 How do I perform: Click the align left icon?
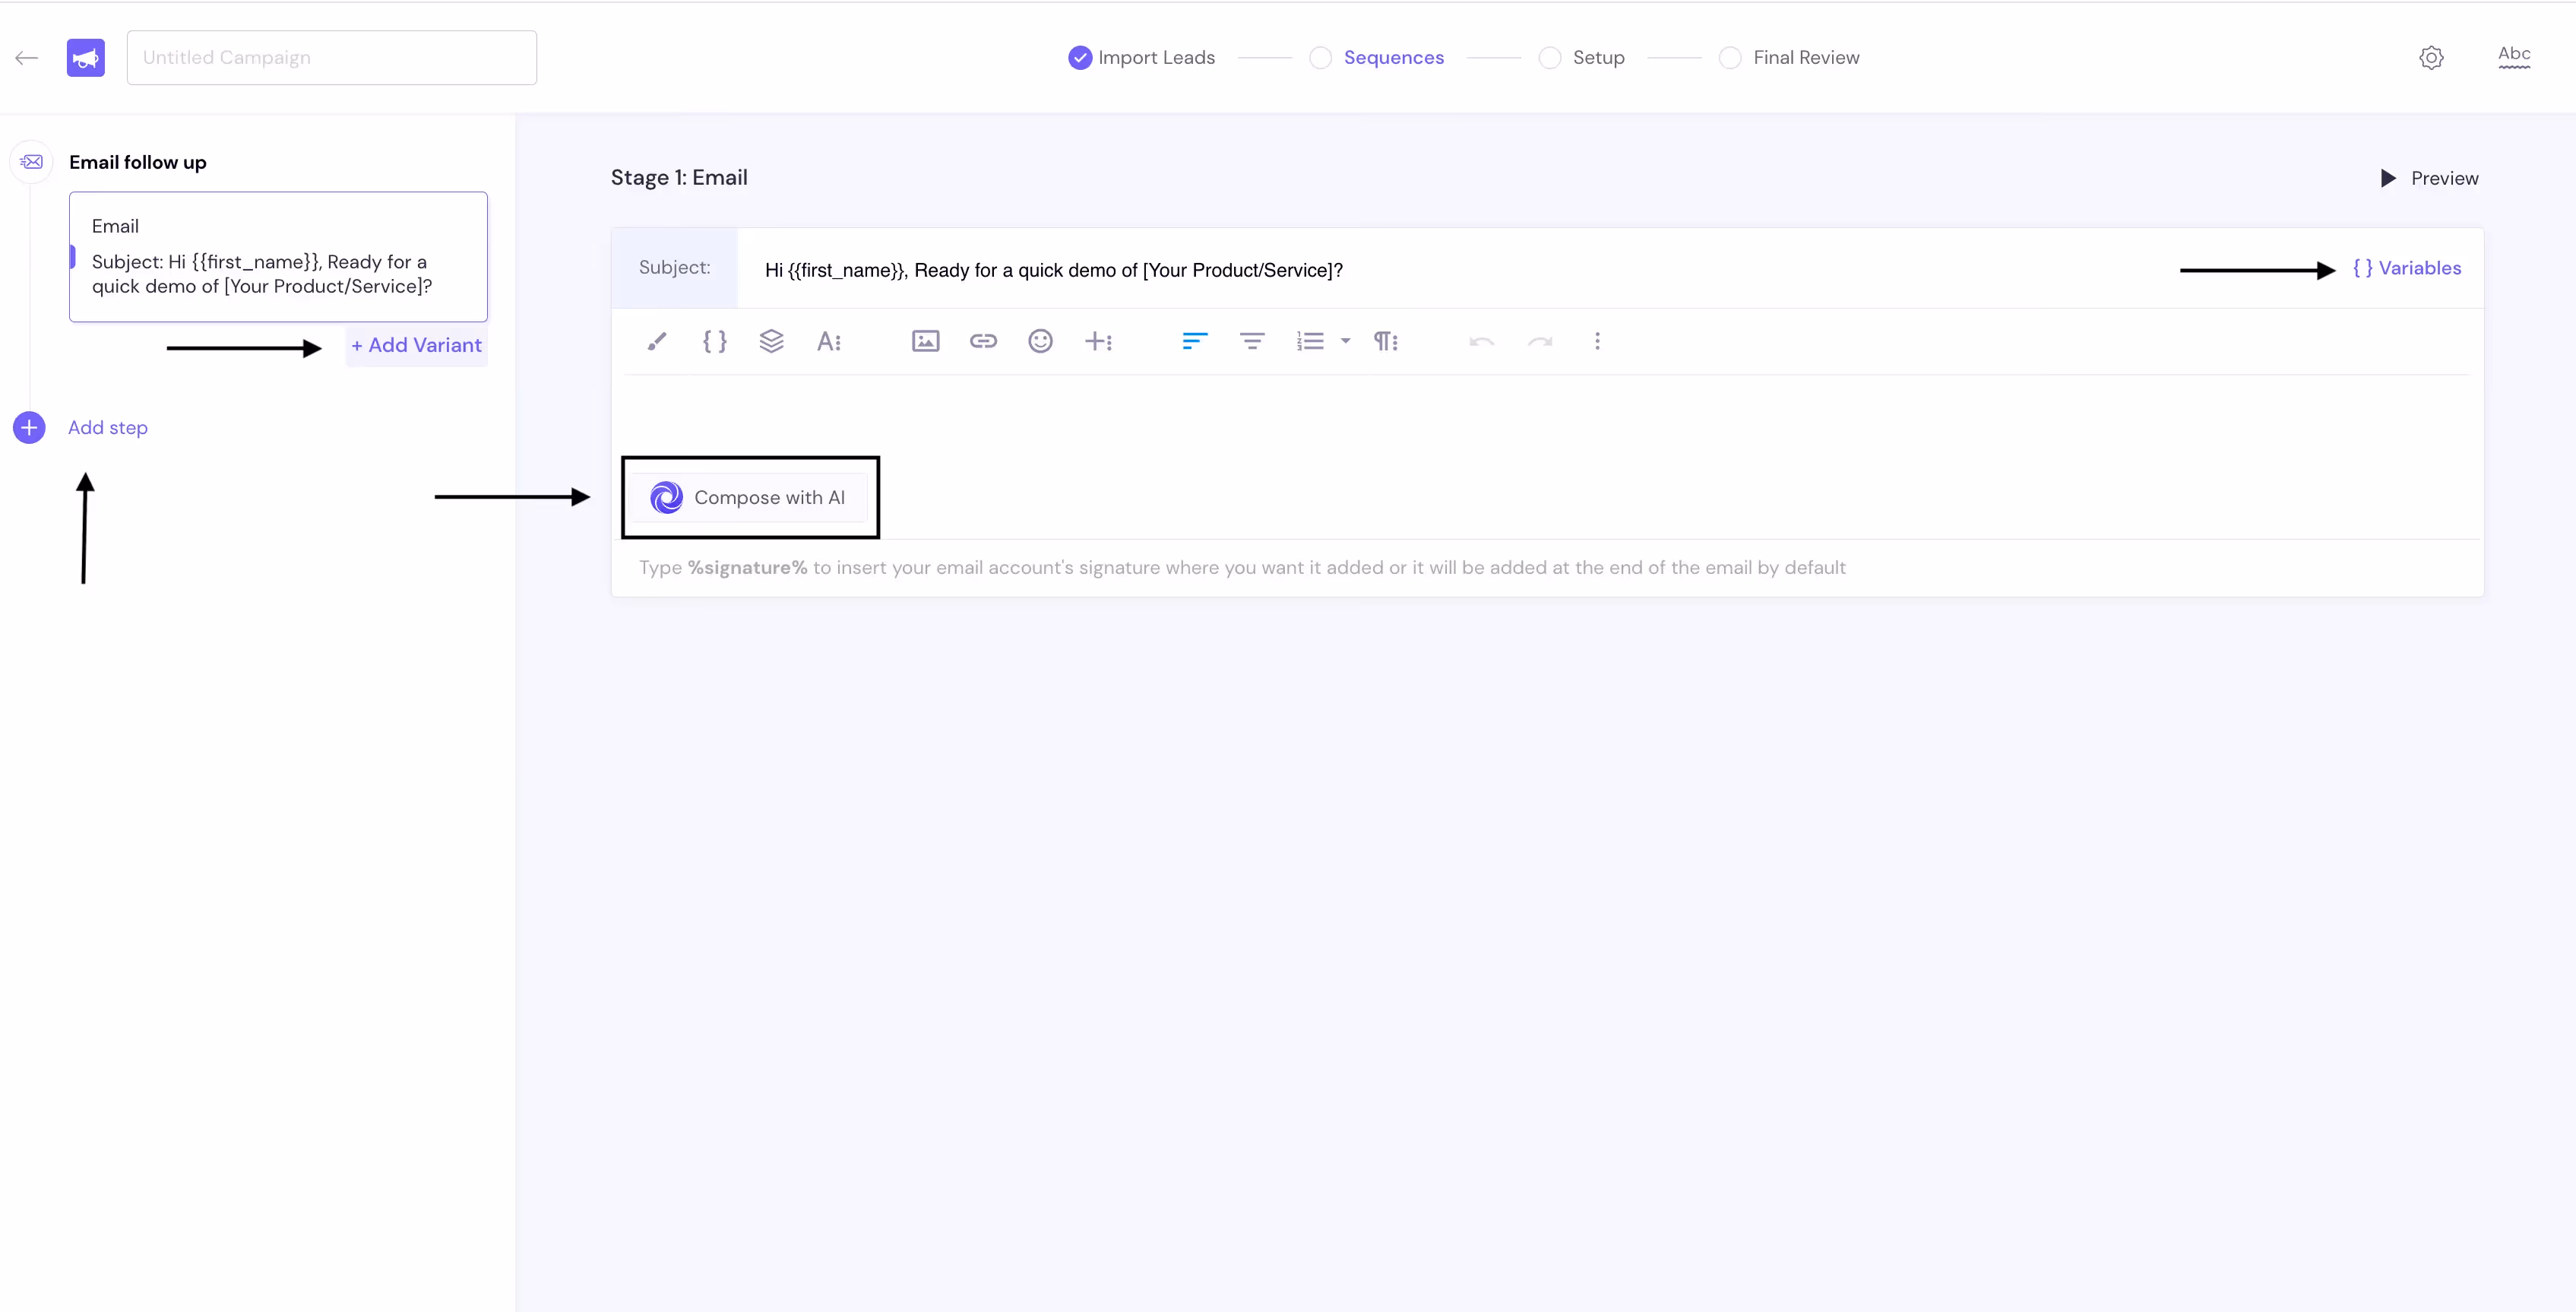pyautogui.click(x=1194, y=341)
